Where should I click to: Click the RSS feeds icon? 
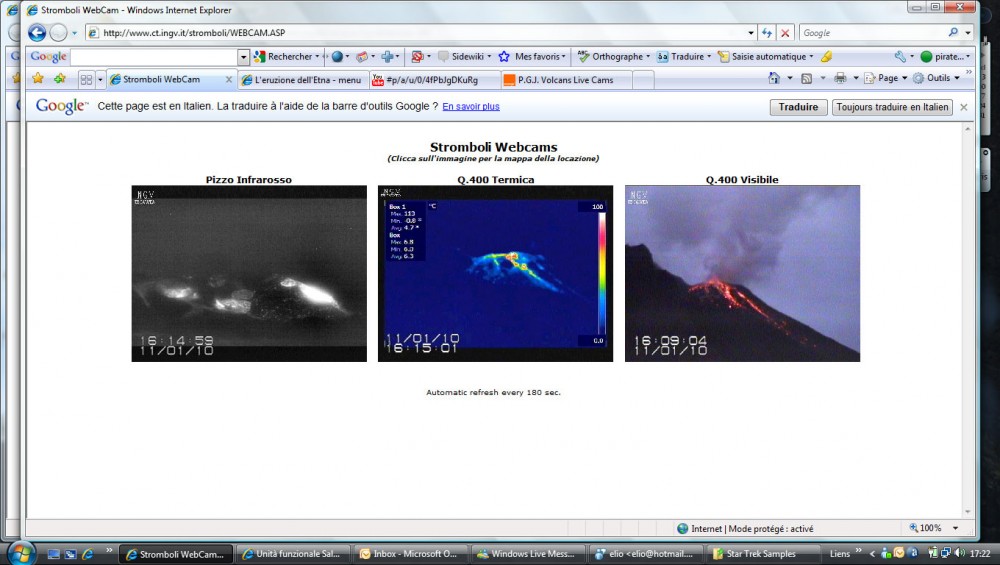tap(806, 79)
